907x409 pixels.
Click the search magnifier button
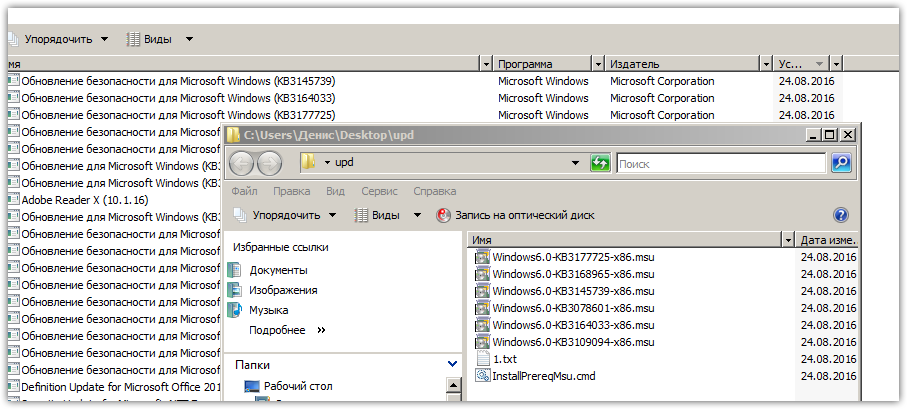tap(841, 163)
